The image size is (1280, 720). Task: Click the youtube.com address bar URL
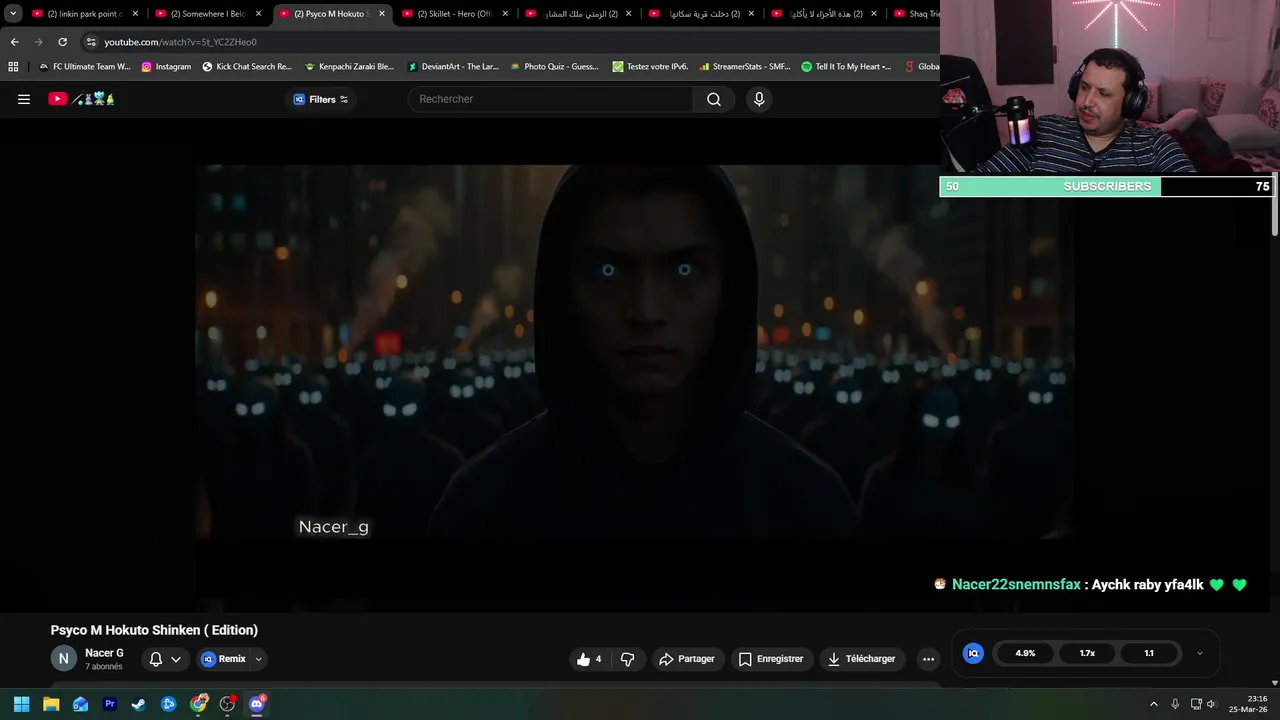(x=180, y=42)
